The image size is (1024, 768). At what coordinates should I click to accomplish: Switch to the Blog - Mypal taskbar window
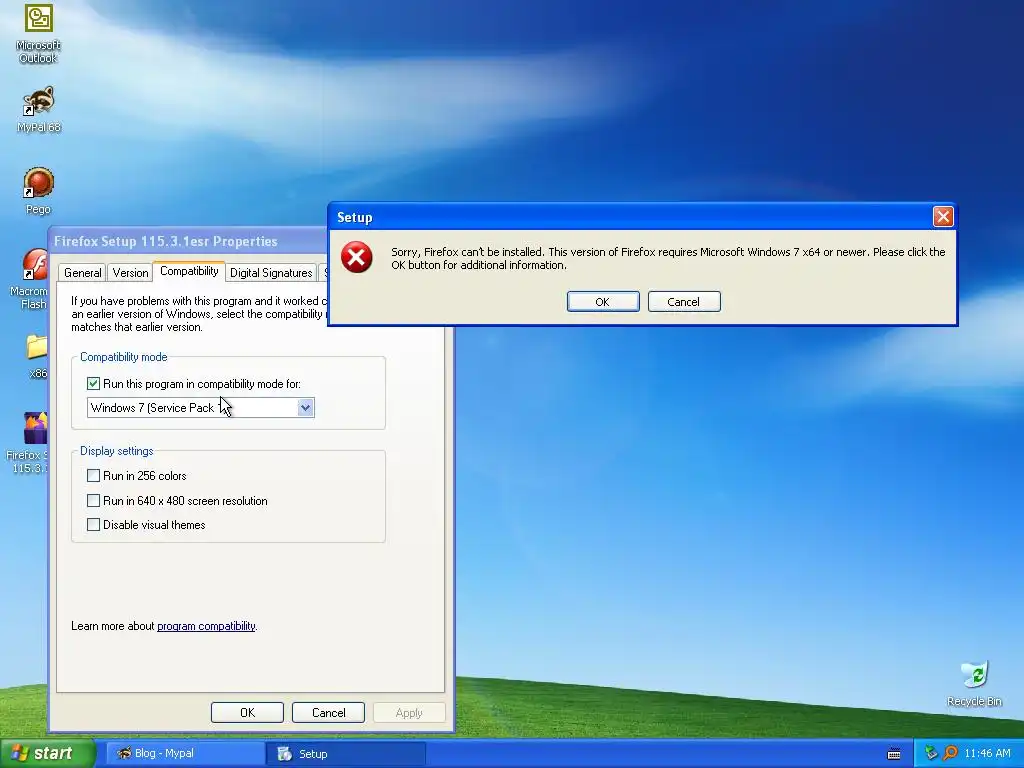185,753
